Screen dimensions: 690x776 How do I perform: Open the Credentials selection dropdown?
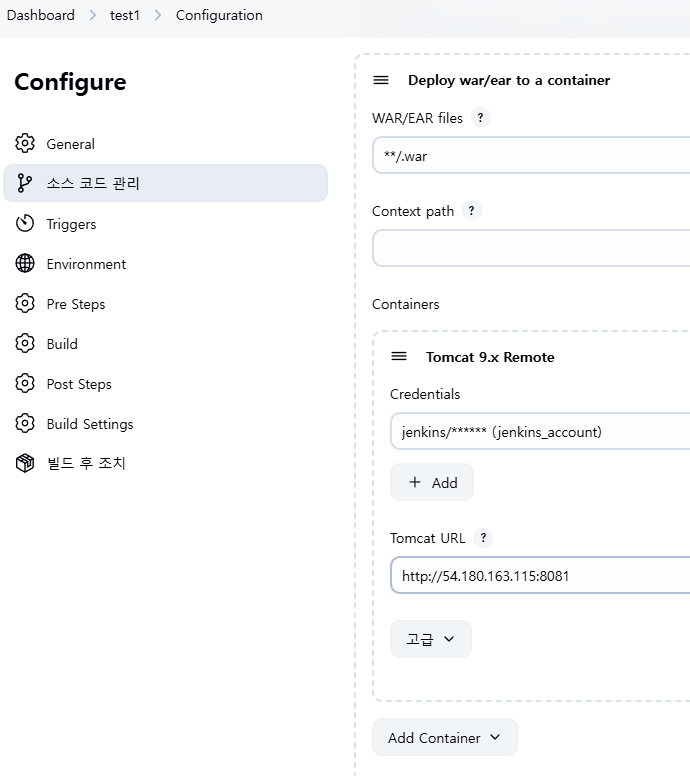click(540, 432)
